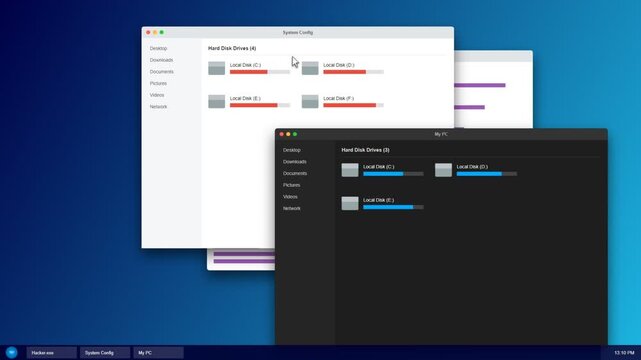Click Local Disk (C:) label in My PC

(379, 167)
